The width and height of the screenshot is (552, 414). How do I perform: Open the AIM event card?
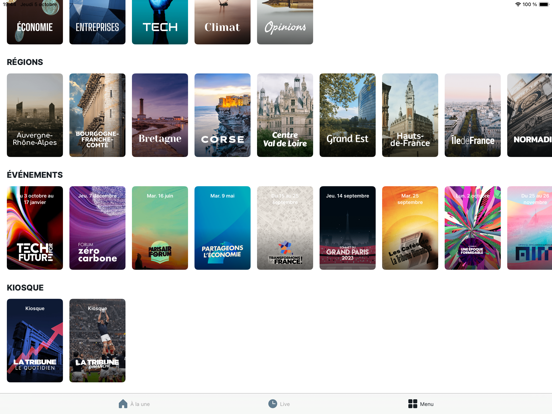point(529,228)
